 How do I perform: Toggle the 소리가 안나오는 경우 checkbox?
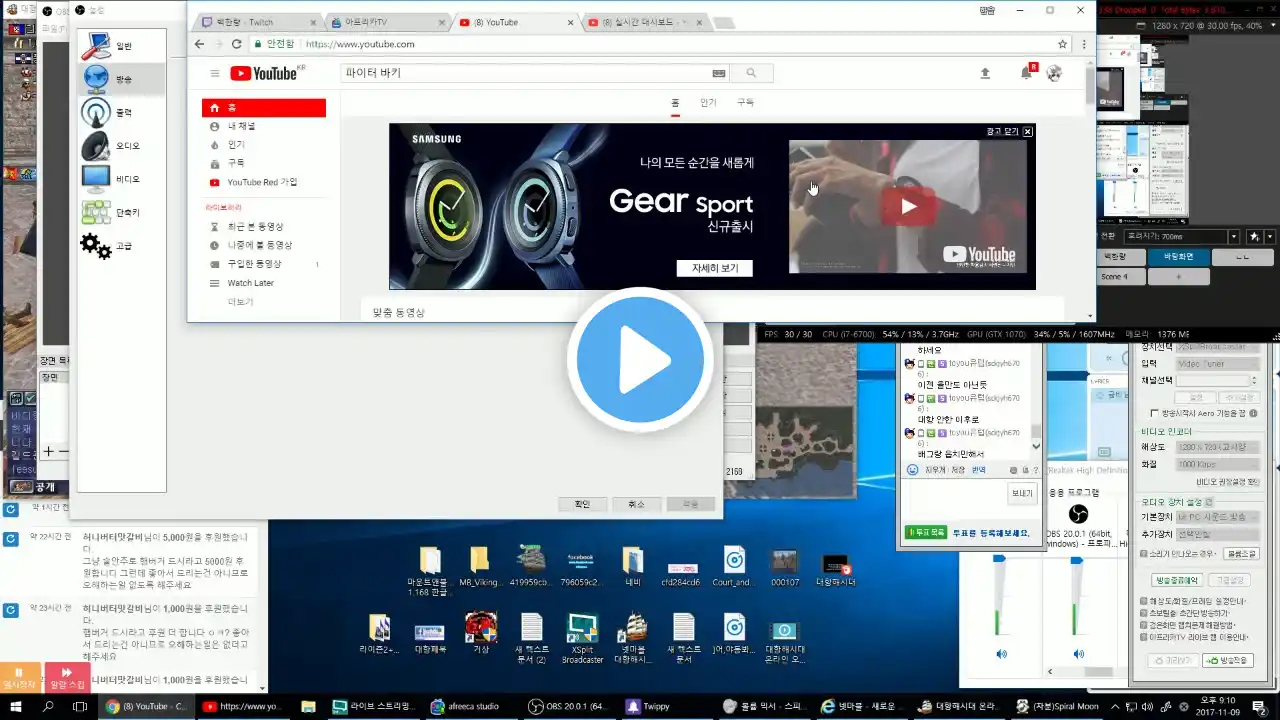point(1144,553)
